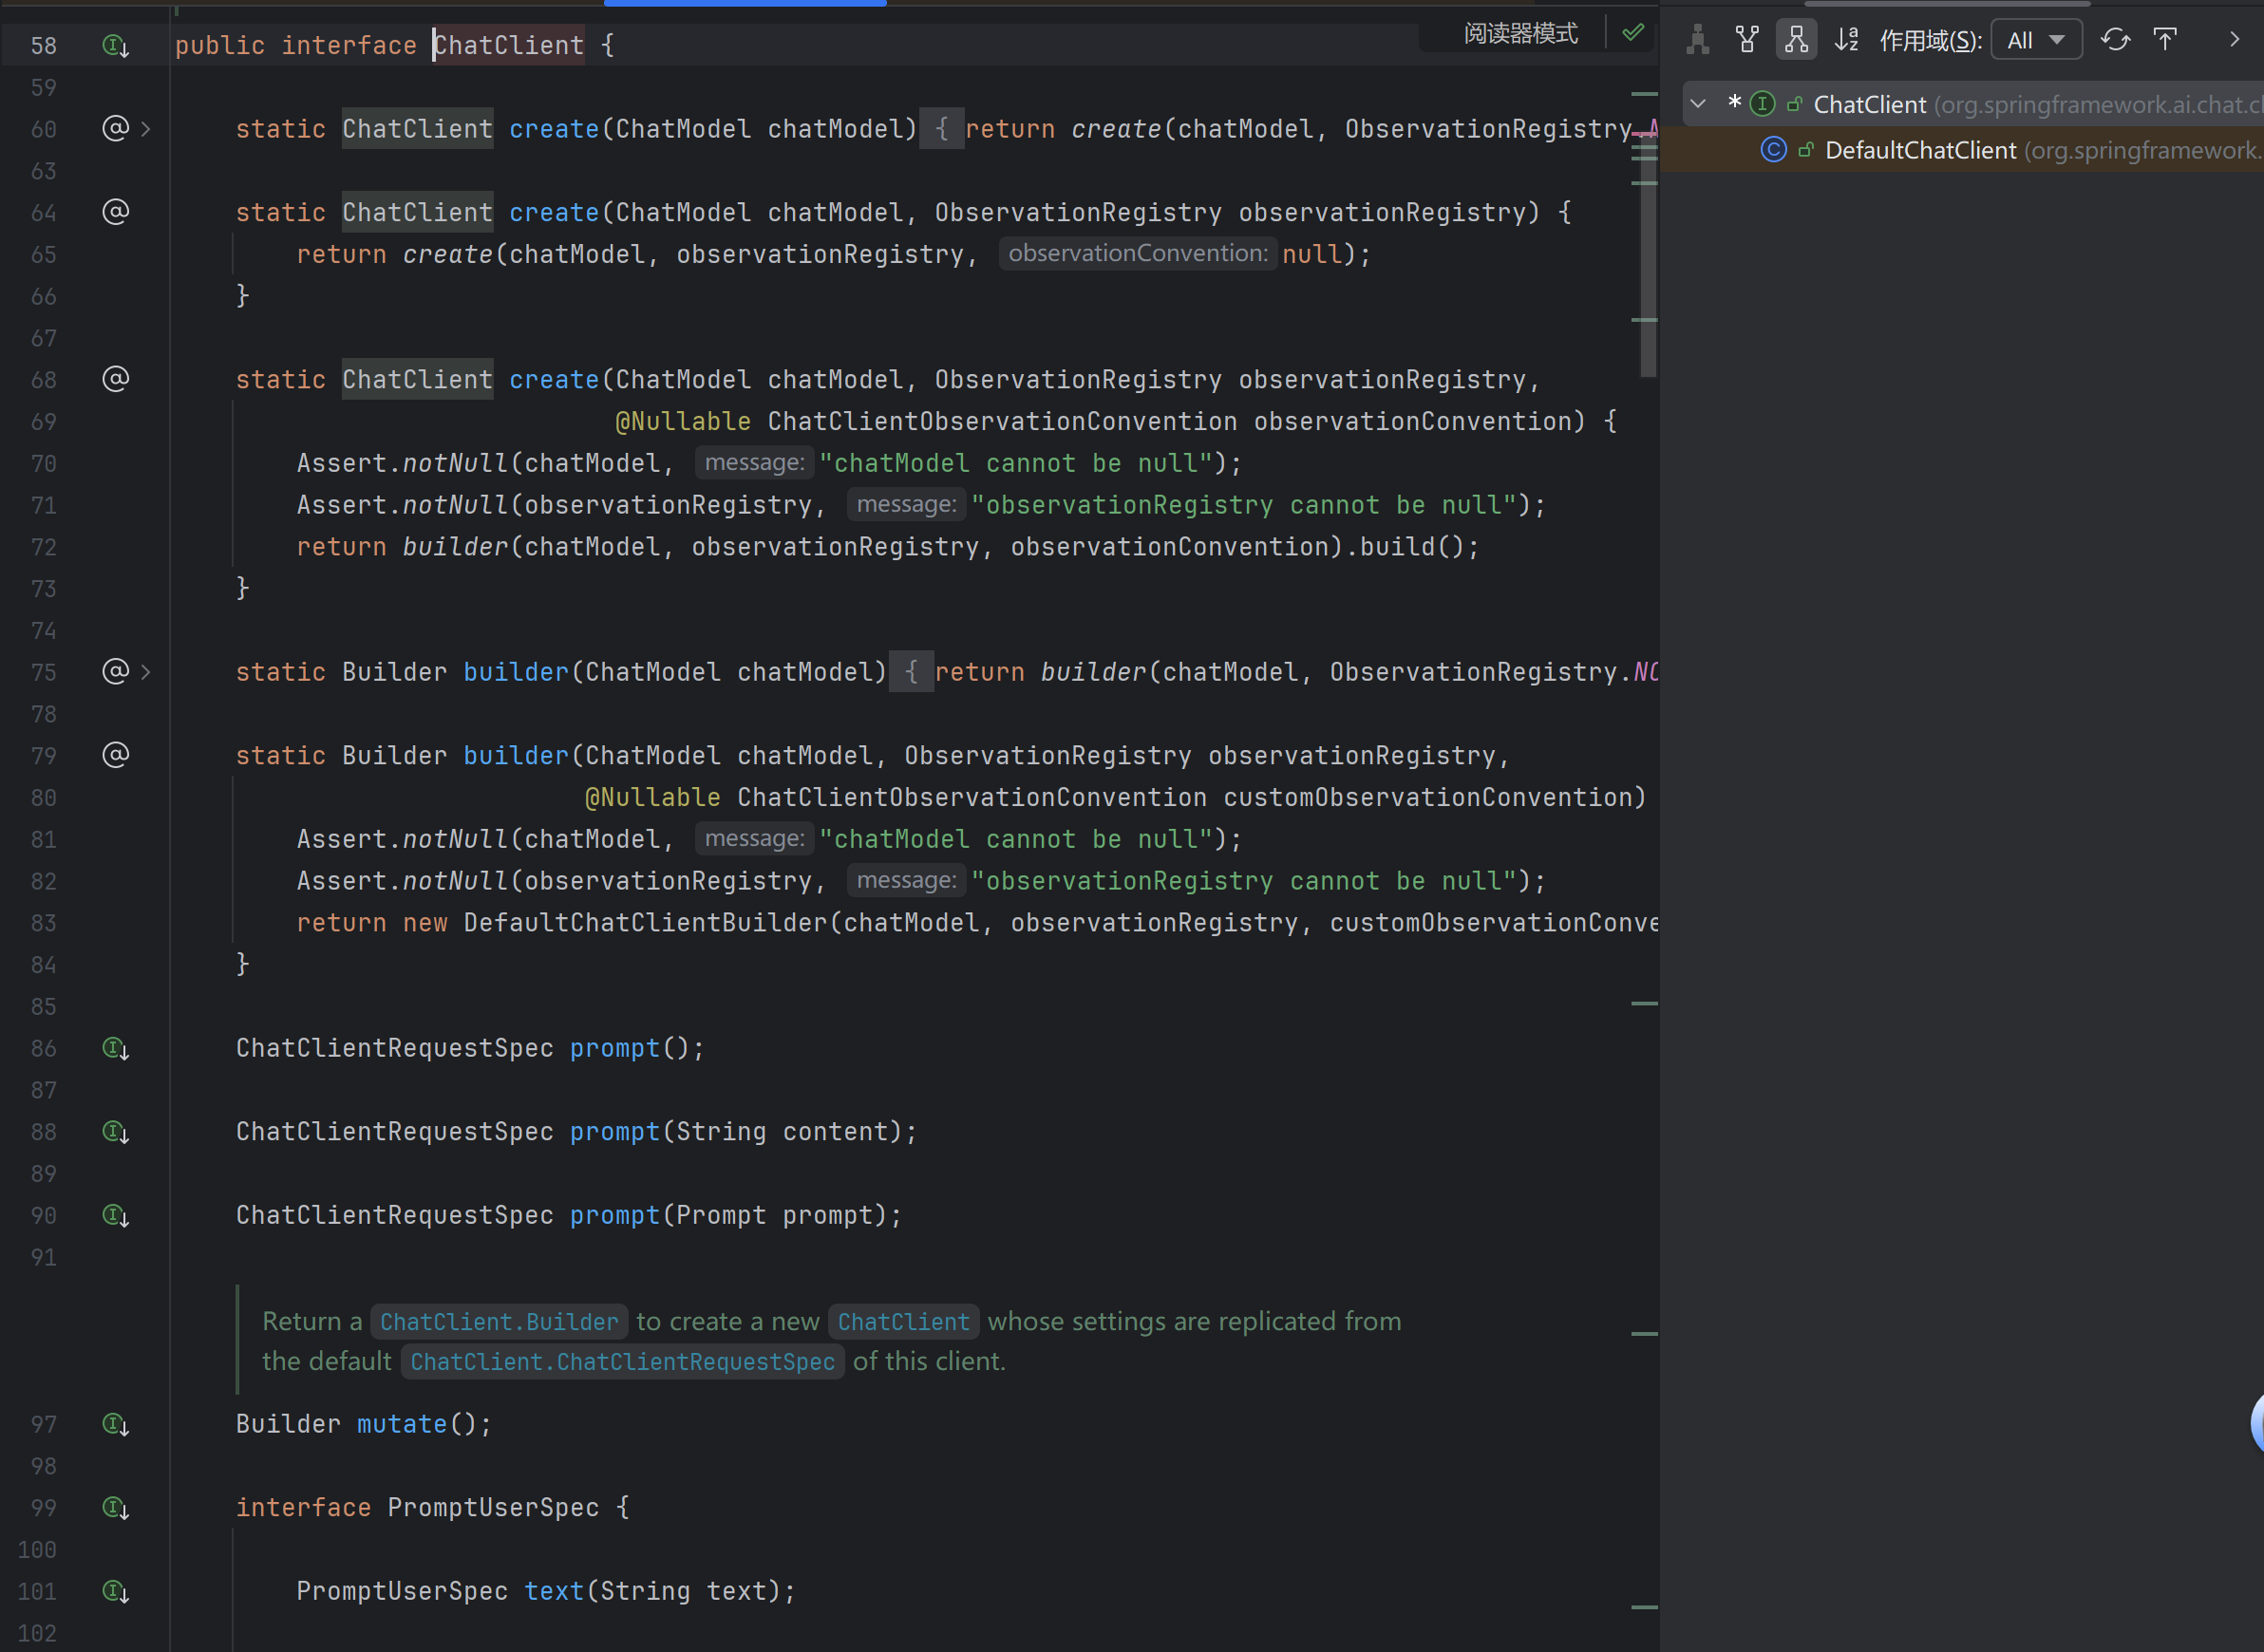Open the ChatClient link in the doc comment
This screenshot has width=2264, height=1652.
tap(903, 1322)
